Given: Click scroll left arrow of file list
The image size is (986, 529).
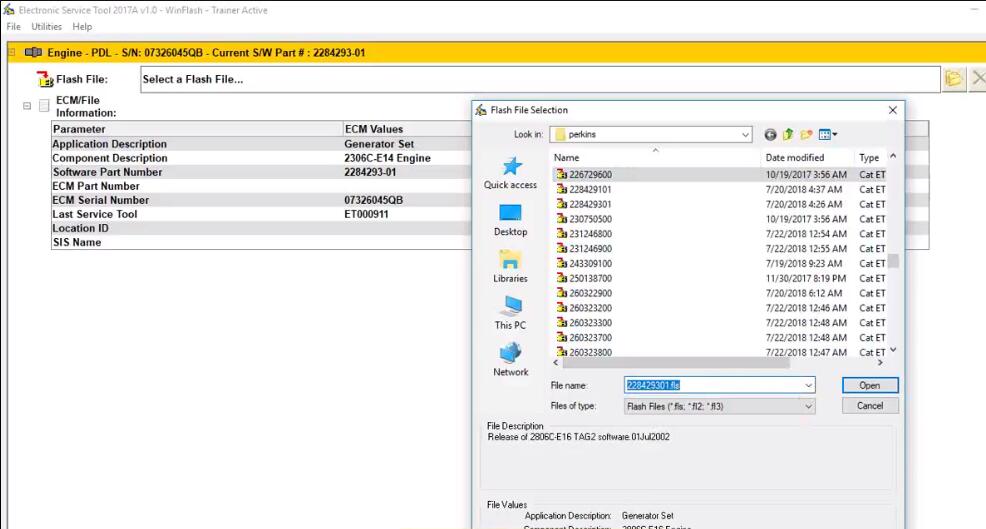Looking at the screenshot, I should click(x=556, y=363).
